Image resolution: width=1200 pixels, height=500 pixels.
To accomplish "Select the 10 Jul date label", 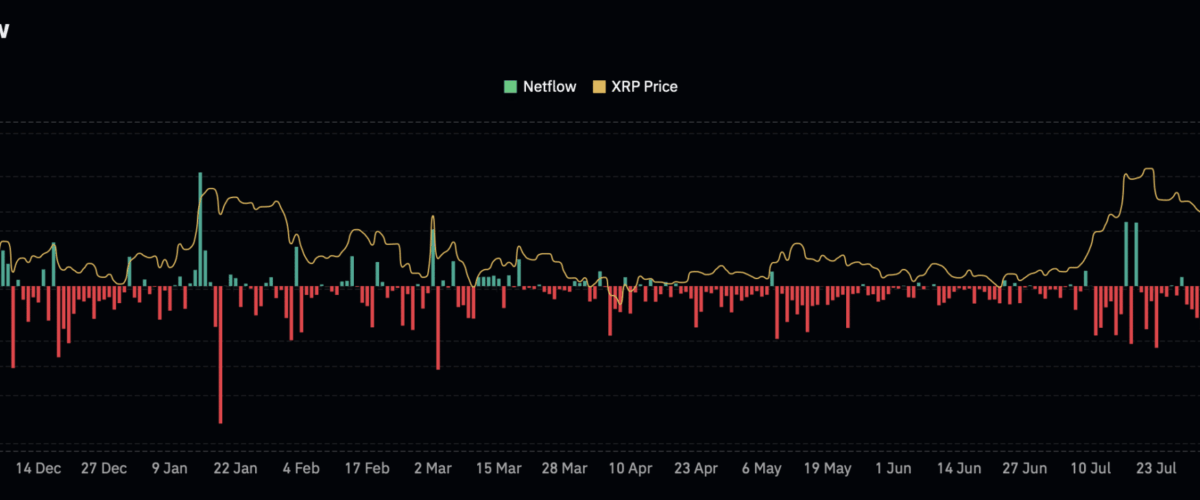I will coord(1091,468).
